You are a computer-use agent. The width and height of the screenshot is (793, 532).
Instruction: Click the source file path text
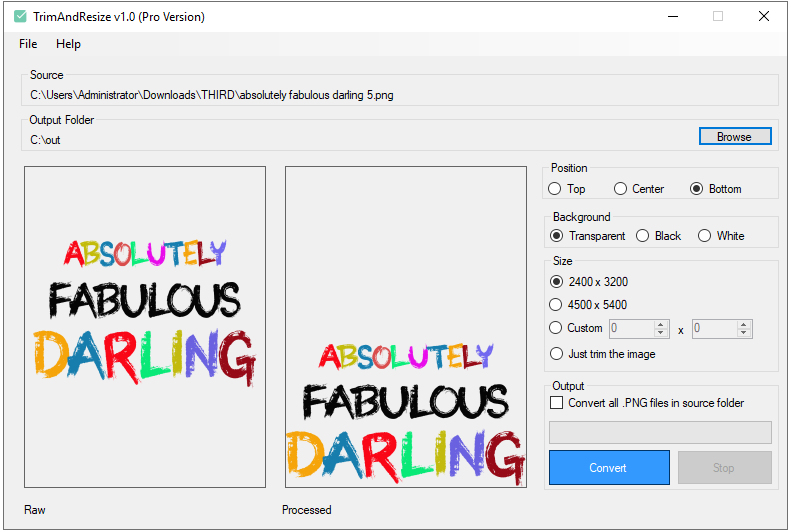point(211,95)
